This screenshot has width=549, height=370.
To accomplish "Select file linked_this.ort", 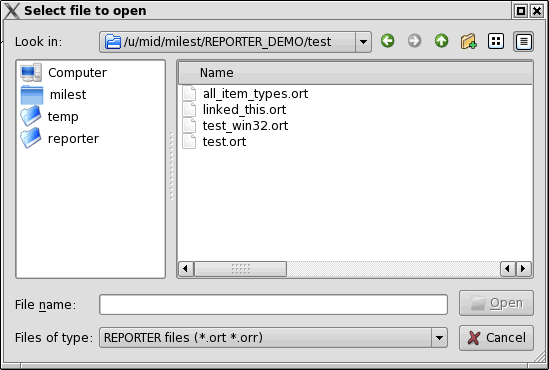I will point(244,110).
